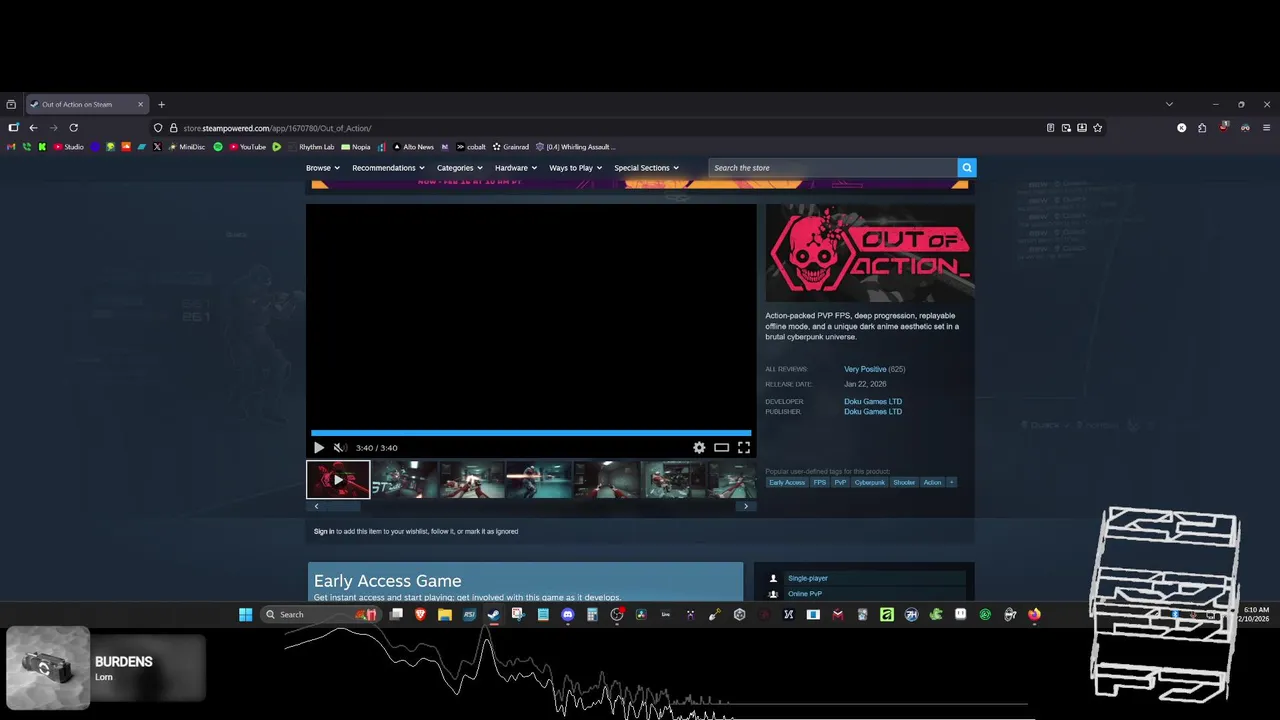Expand the Special Sections menu
The height and width of the screenshot is (720, 1280).
pyautogui.click(x=646, y=168)
